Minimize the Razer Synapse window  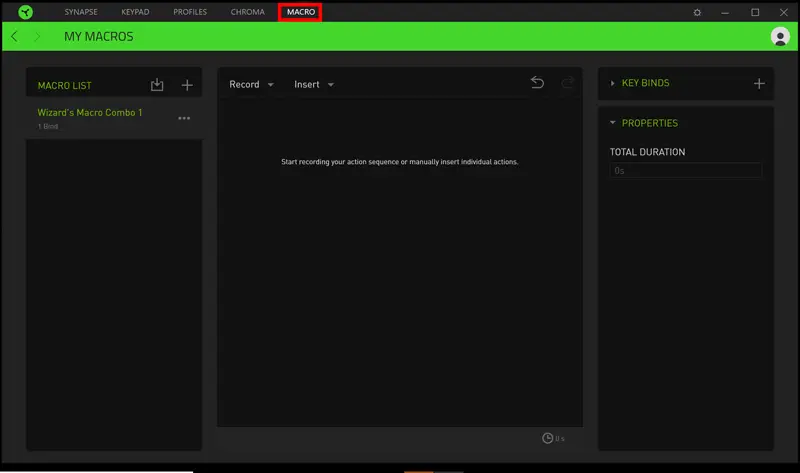click(725, 12)
